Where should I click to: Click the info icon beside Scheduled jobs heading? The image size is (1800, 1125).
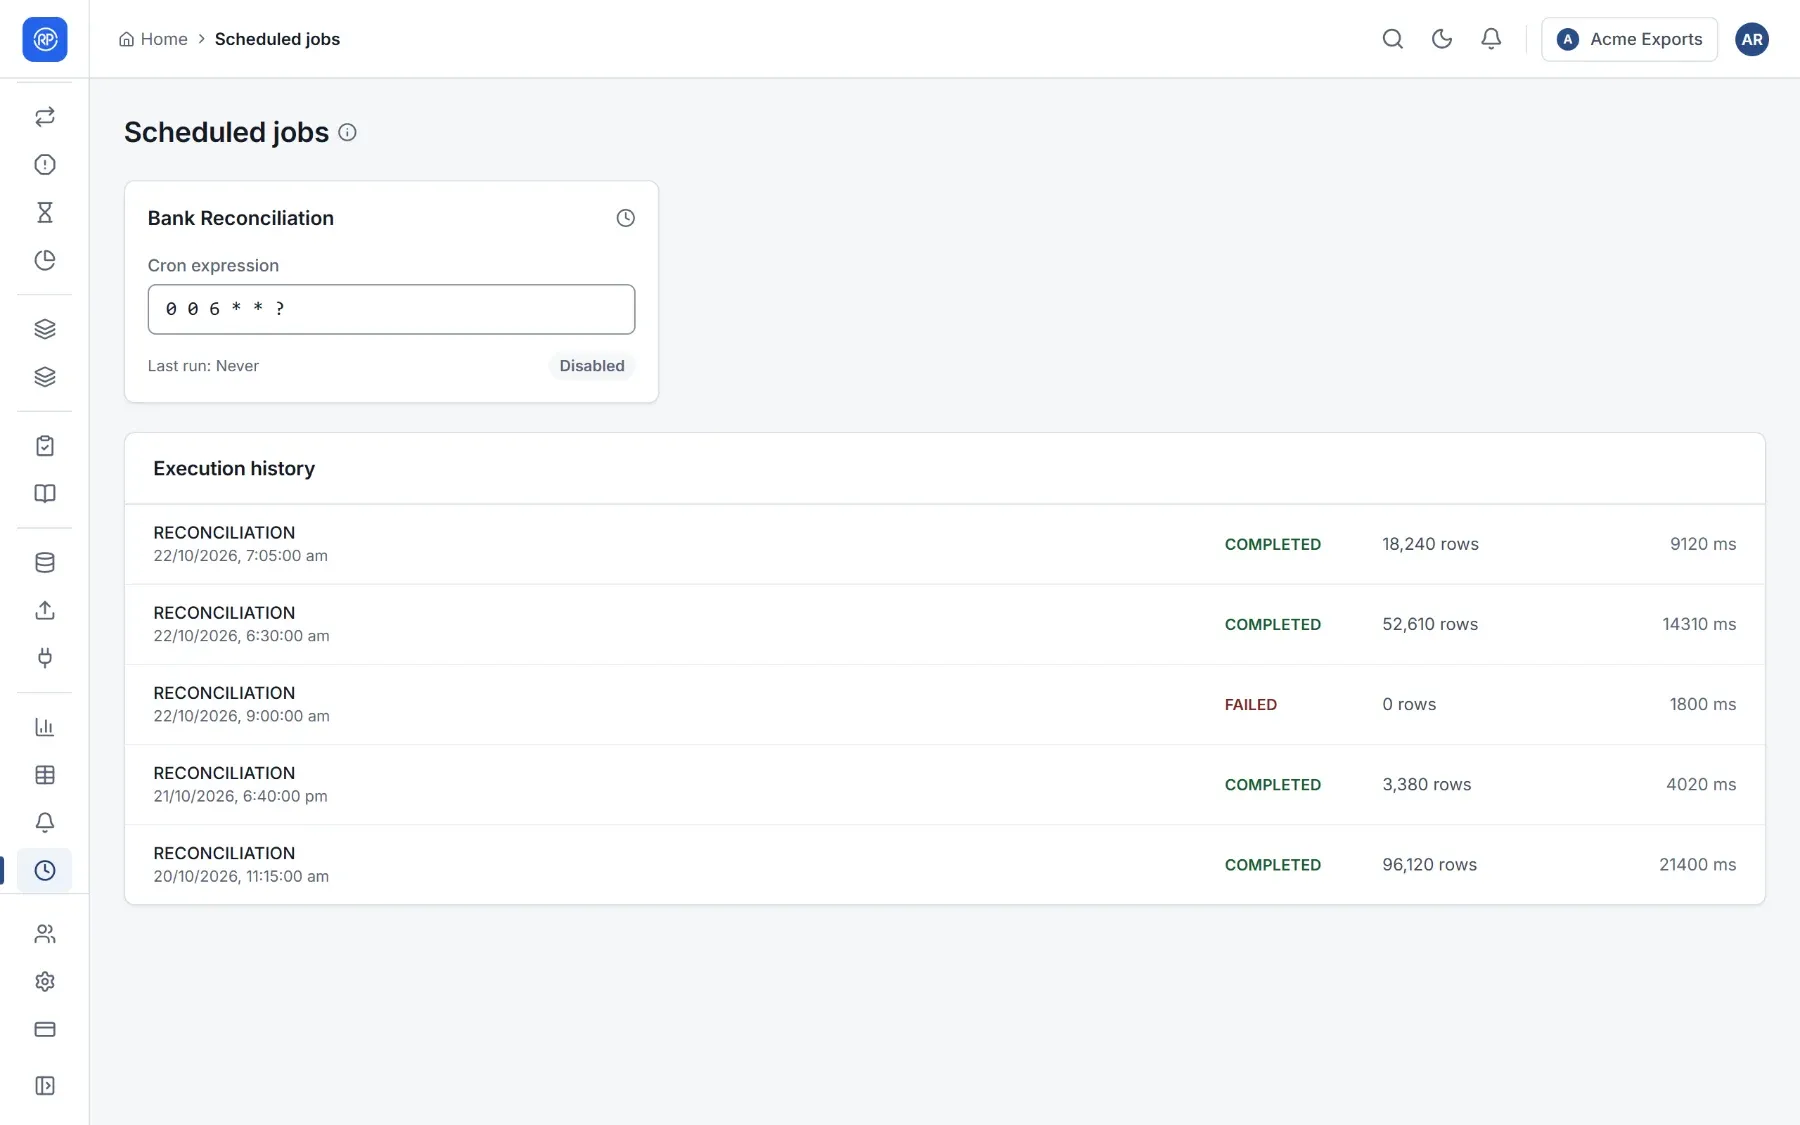point(347,132)
